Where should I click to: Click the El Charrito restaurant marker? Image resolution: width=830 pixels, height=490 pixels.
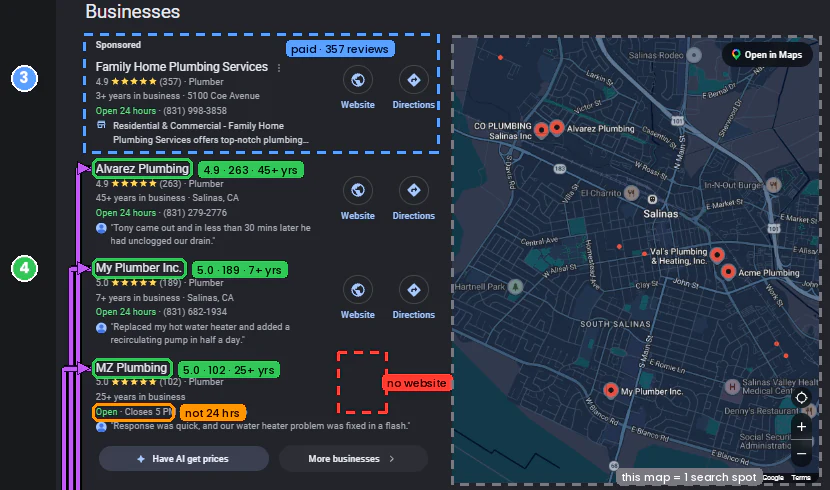[631, 193]
